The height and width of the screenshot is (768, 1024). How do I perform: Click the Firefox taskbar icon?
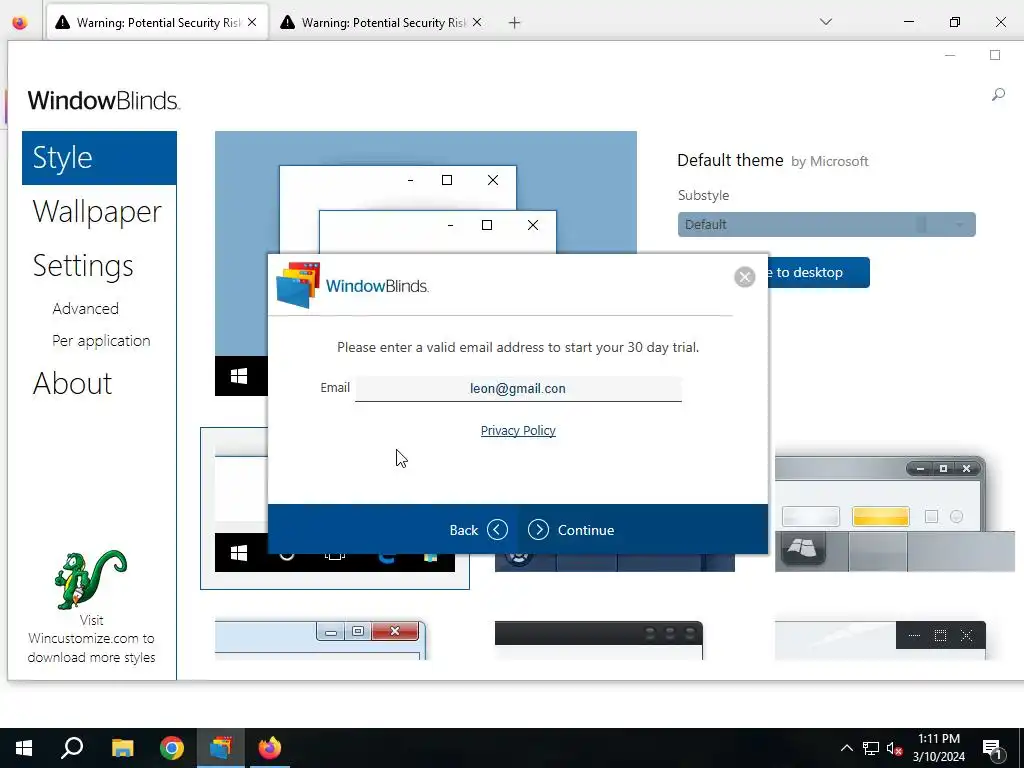270,748
